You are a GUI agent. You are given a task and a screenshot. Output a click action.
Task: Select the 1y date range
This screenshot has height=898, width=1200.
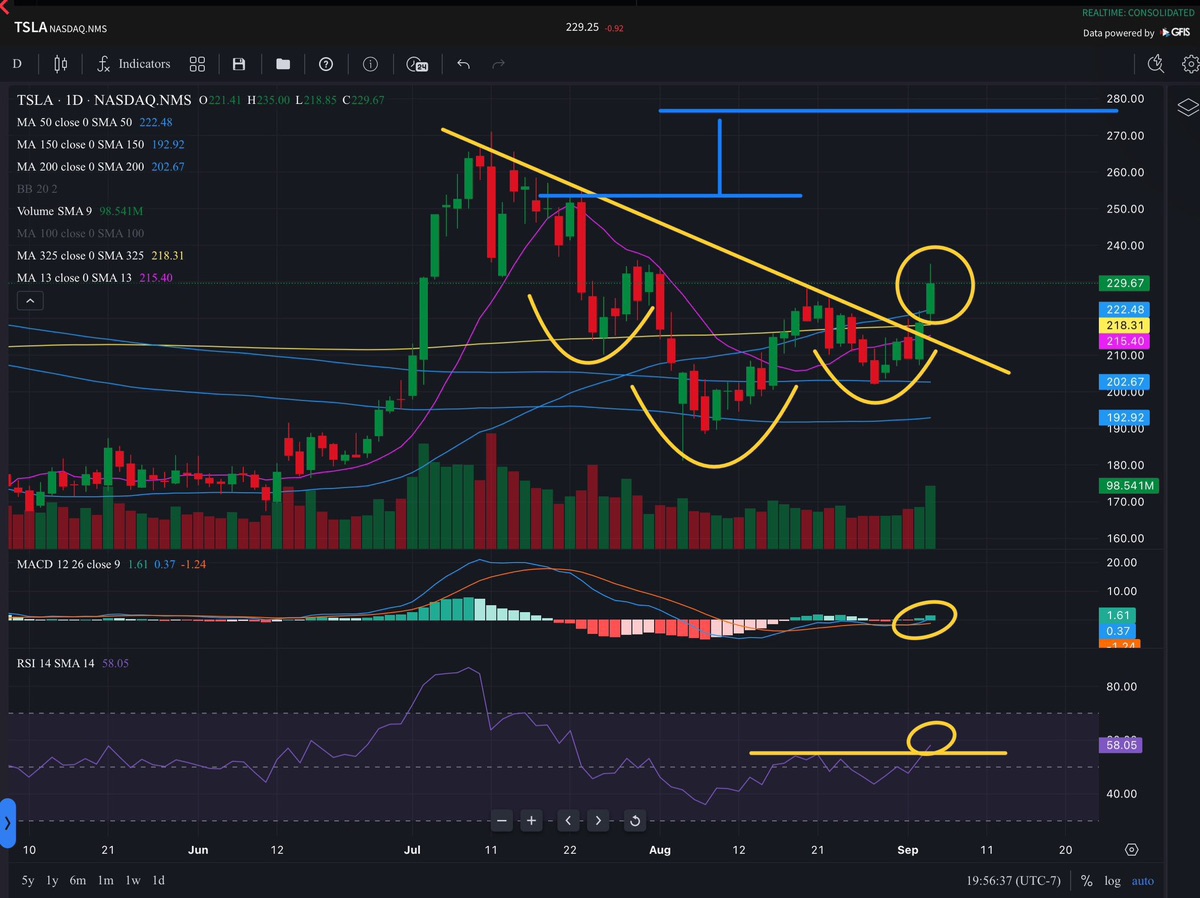coord(51,881)
